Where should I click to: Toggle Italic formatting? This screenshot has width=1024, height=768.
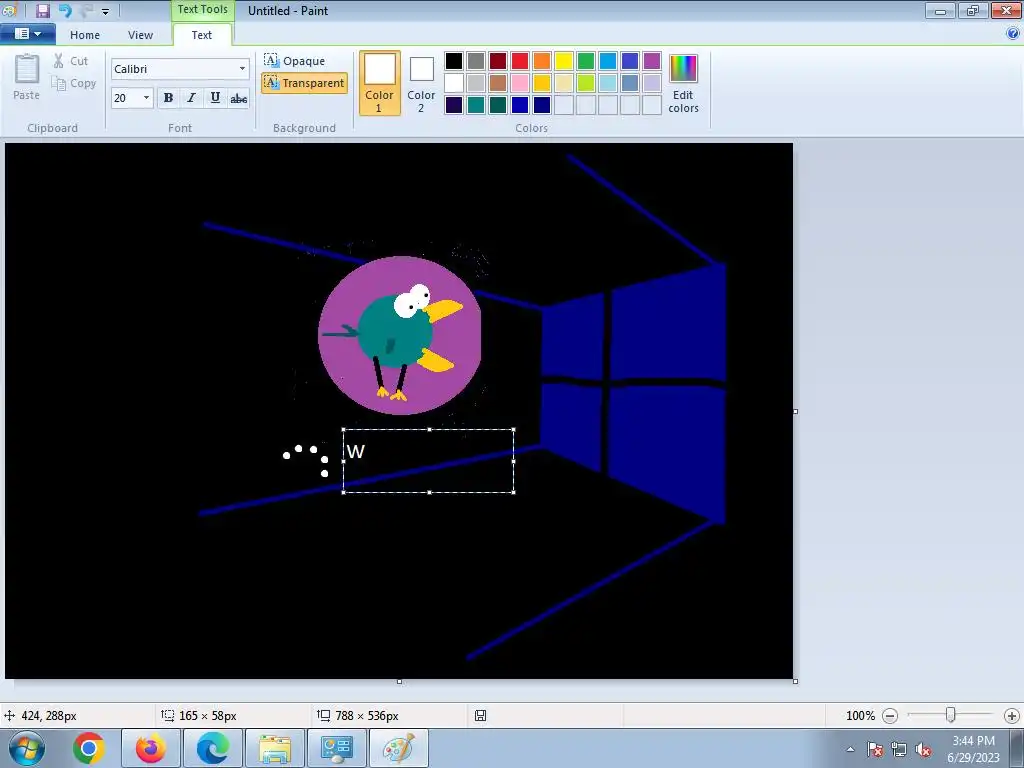[x=191, y=98]
